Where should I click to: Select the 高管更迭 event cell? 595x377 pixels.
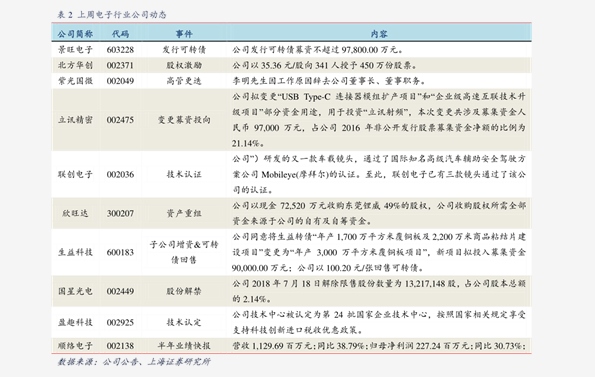tap(184, 81)
